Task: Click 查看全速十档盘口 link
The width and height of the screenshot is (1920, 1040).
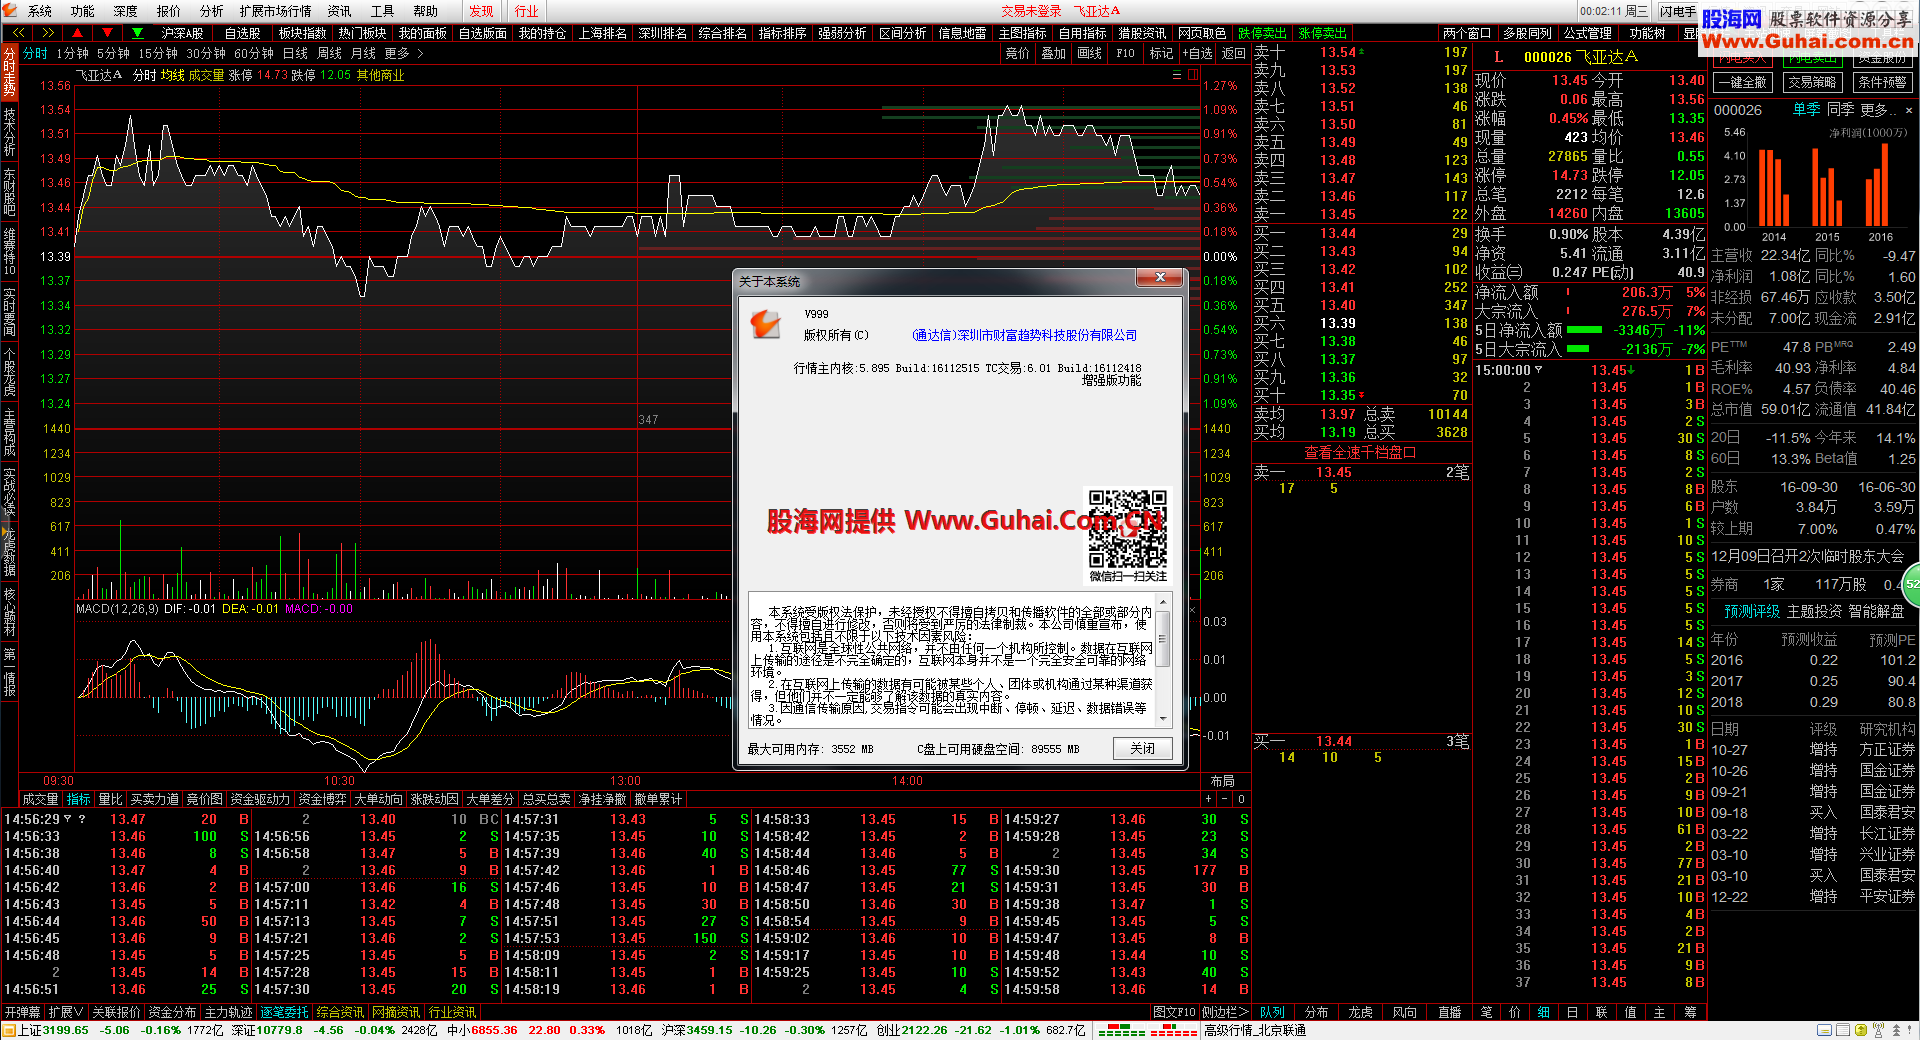Action: coord(1360,453)
